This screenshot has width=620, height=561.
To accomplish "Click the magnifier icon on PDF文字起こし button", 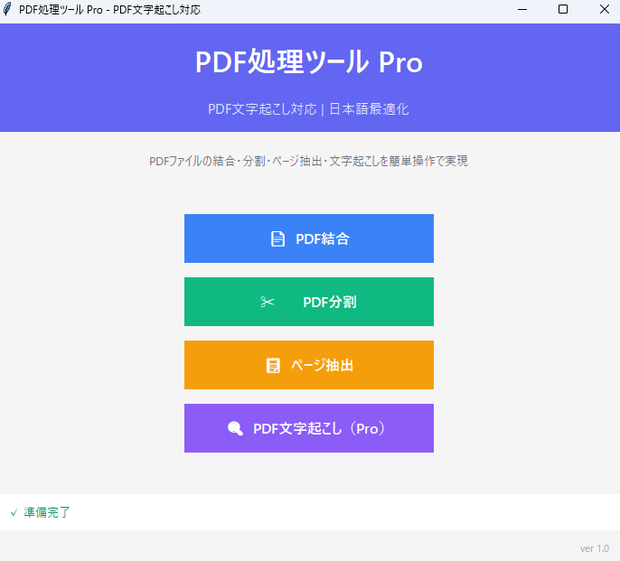I will coord(235,429).
